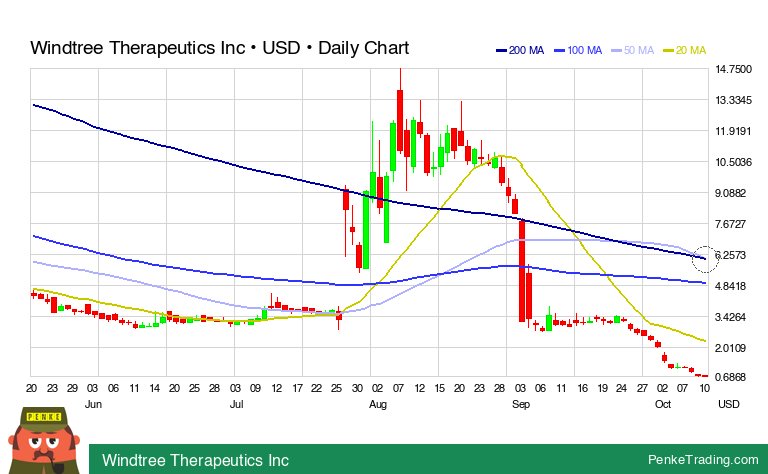Click the 20 MA legend label
Viewport: 768px width, 474px height.
click(x=691, y=50)
